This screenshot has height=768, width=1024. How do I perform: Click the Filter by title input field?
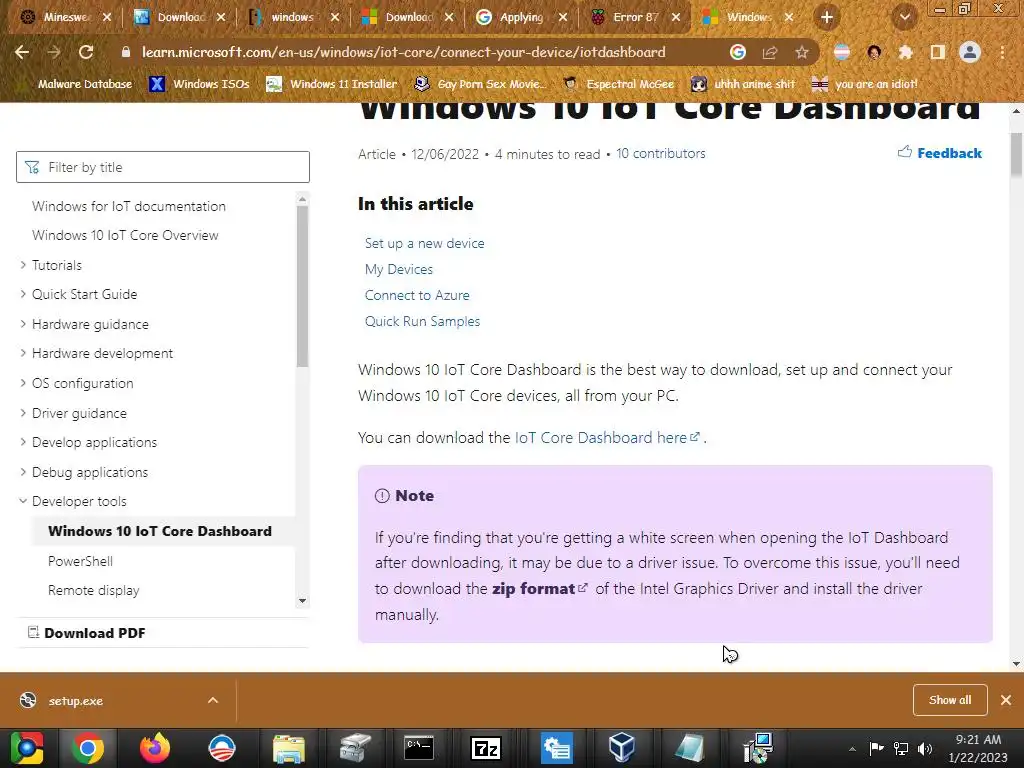click(163, 167)
